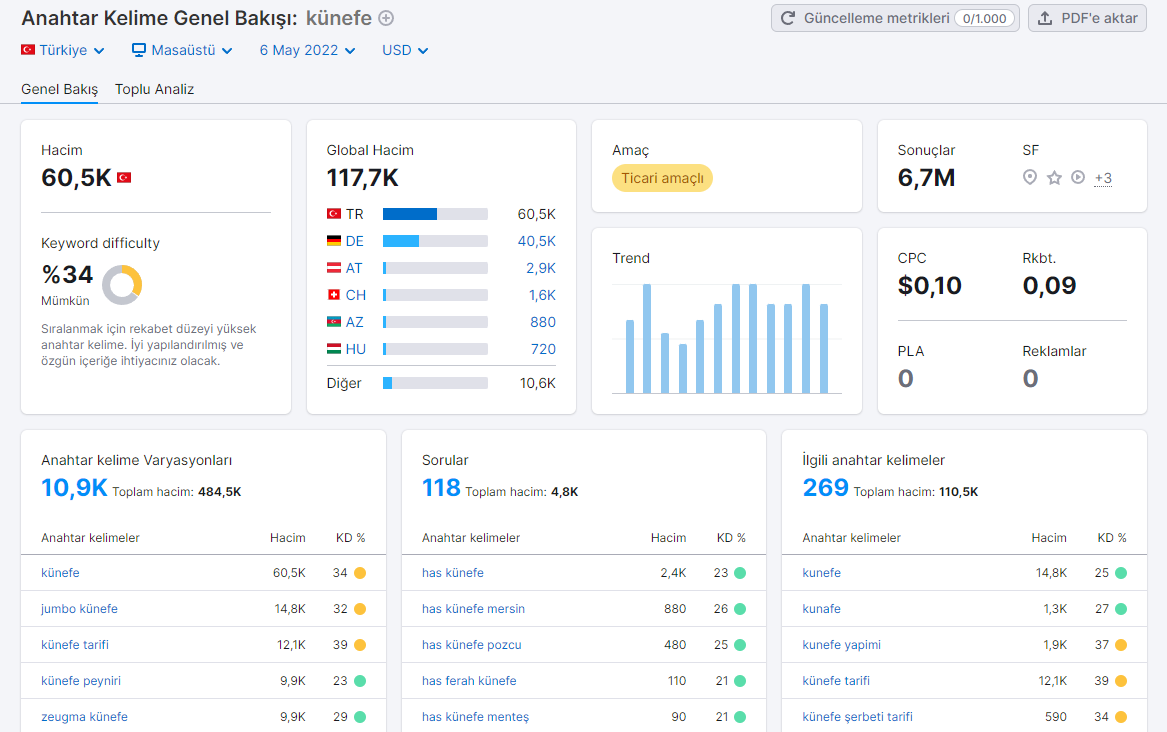Open the USD currency dropdown
Image resolution: width=1167 pixels, height=732 pixels.
(405, 50)
